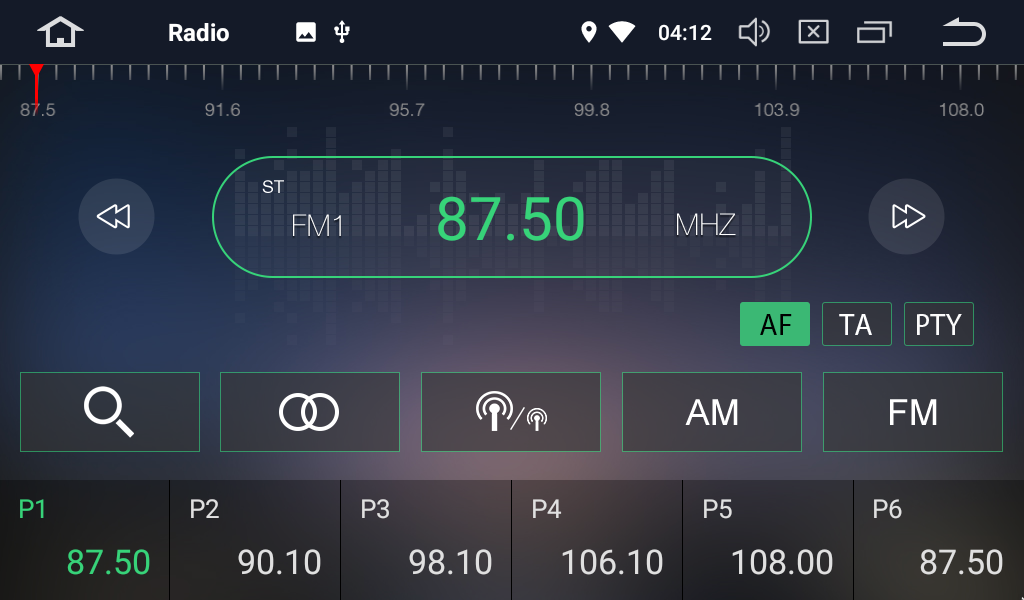
Task: Tap the home icon in status bar
Action: click(60, 33)
